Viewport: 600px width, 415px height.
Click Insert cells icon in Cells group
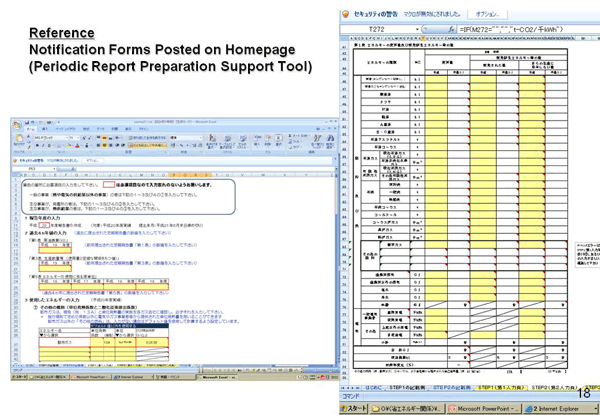pyautogui.click(x=257, y=140)
